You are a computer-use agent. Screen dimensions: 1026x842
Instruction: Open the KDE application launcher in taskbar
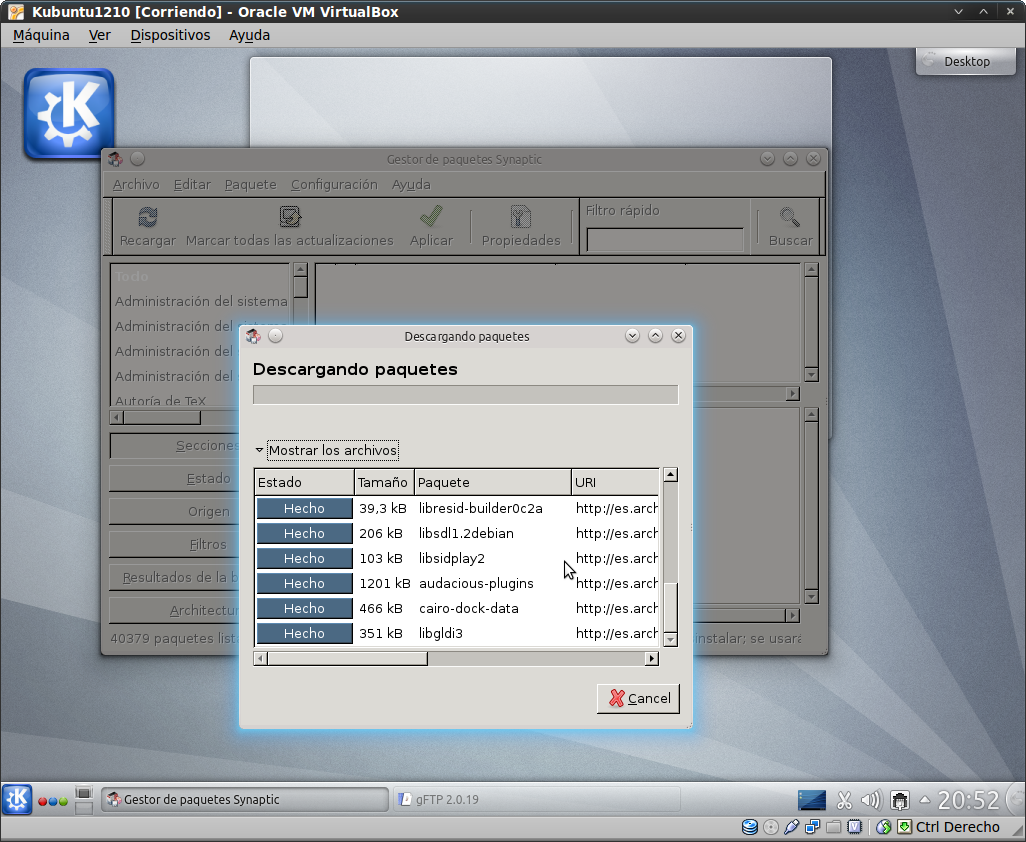coord(17,799)
